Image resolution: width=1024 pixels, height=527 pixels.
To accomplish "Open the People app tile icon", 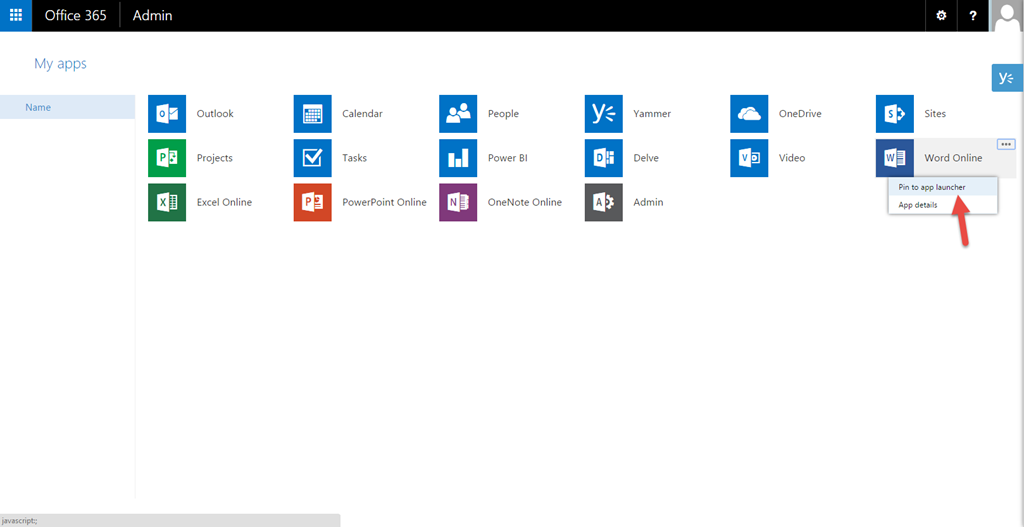I will (458, 114).
